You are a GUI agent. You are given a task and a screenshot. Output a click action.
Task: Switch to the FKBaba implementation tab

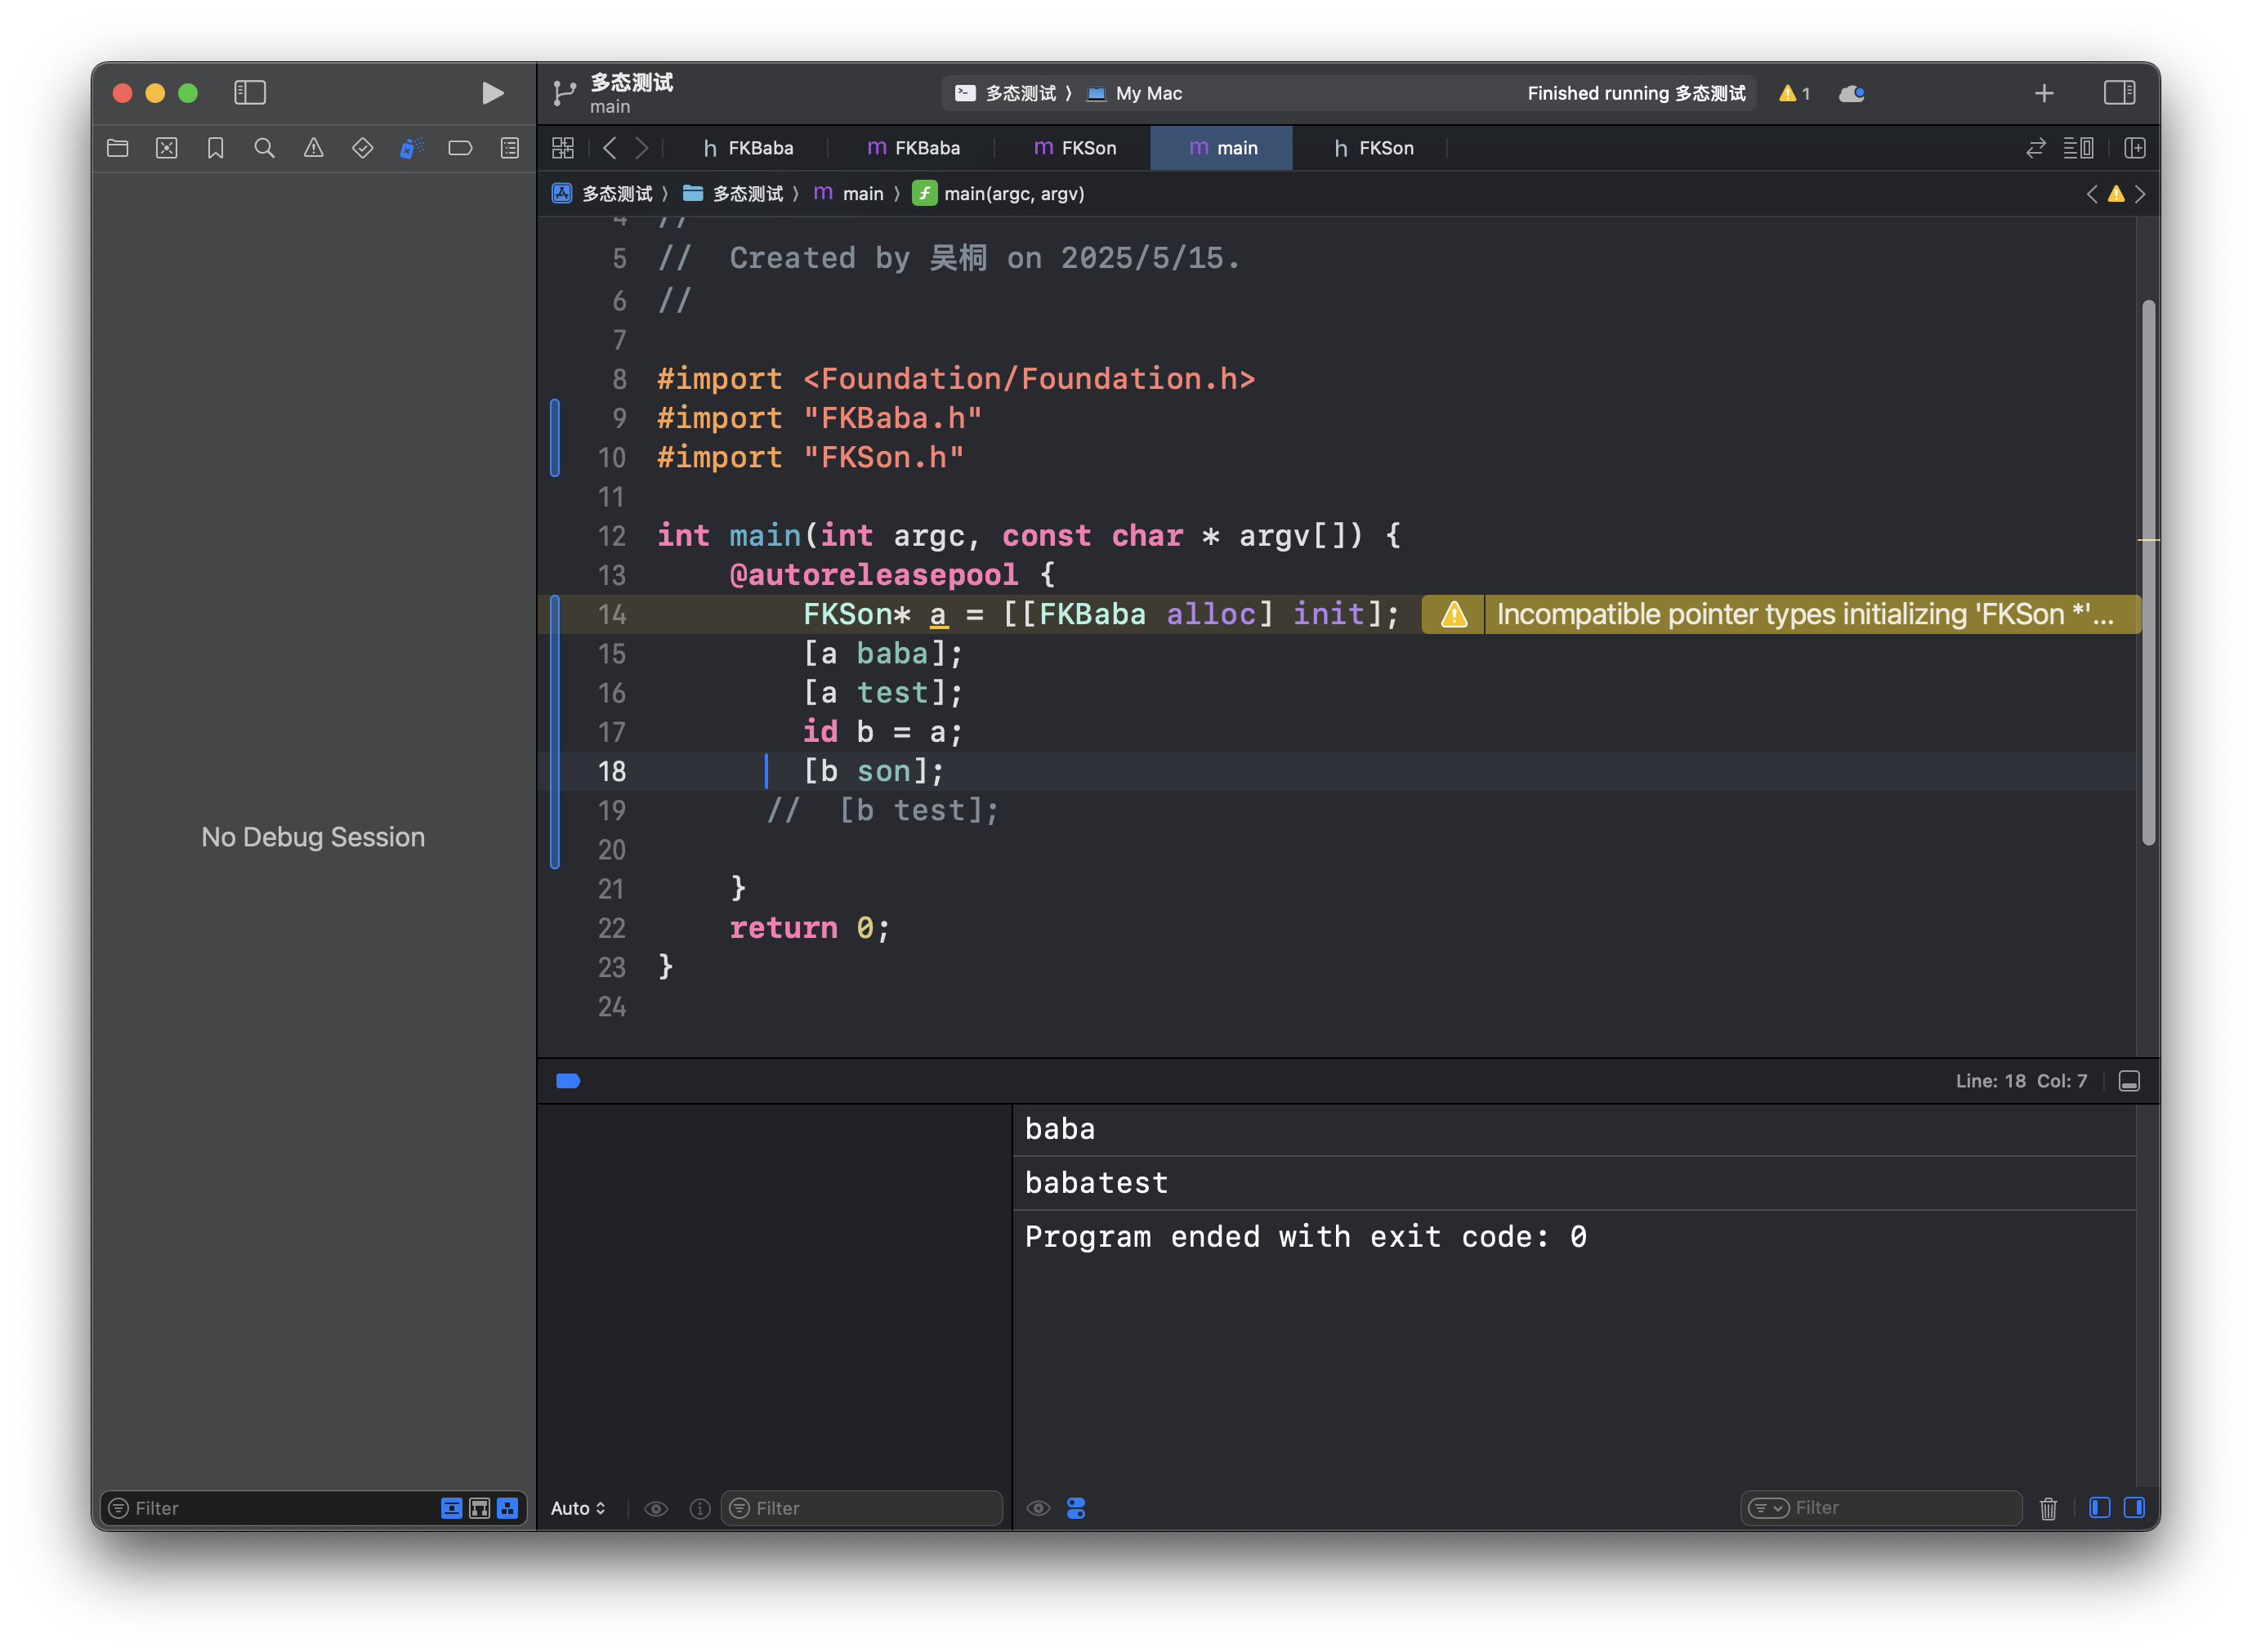pos(913,148)
